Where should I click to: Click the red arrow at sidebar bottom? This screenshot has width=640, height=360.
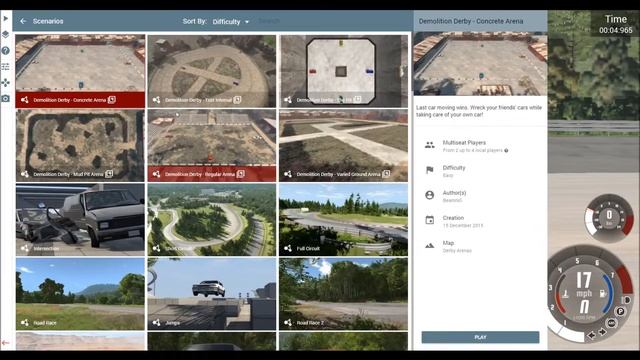pos(5,343)
